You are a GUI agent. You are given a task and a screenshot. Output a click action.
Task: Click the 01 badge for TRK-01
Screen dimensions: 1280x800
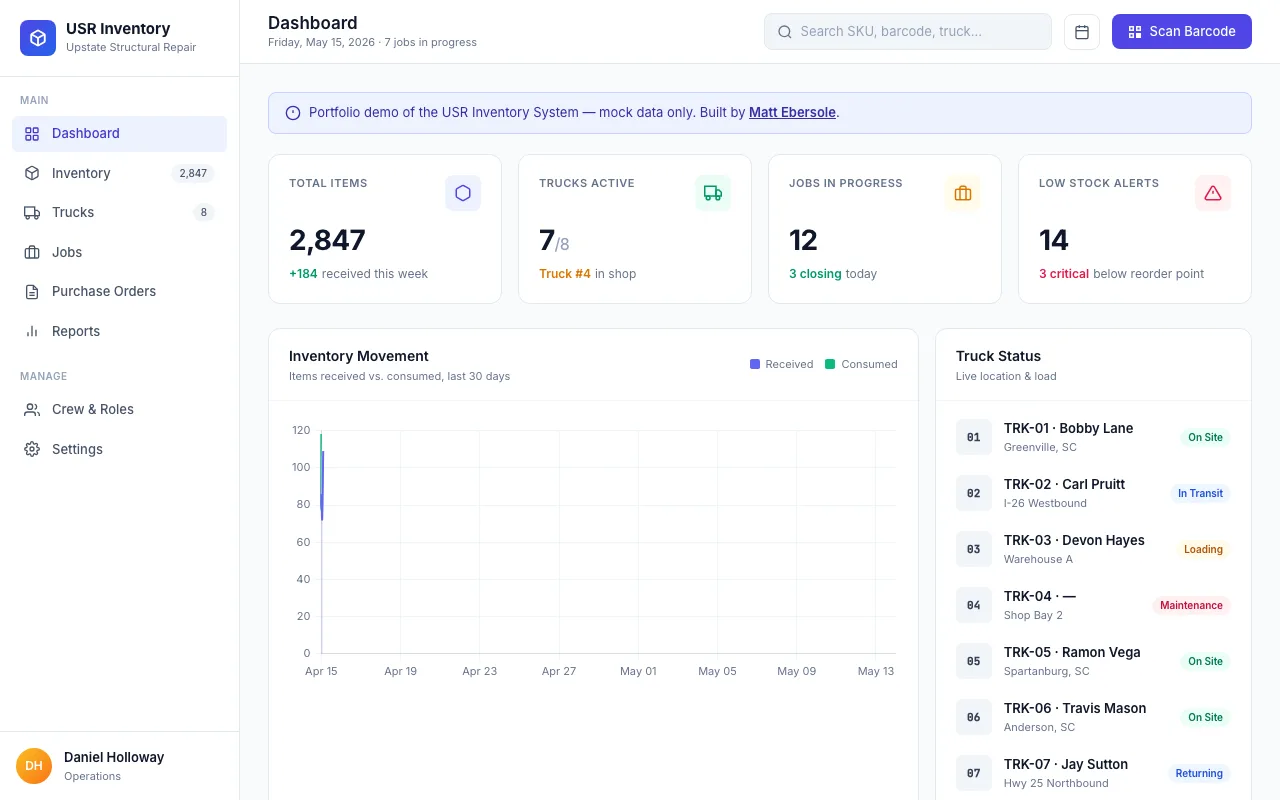pyautogui.click(x=974, y=437)
